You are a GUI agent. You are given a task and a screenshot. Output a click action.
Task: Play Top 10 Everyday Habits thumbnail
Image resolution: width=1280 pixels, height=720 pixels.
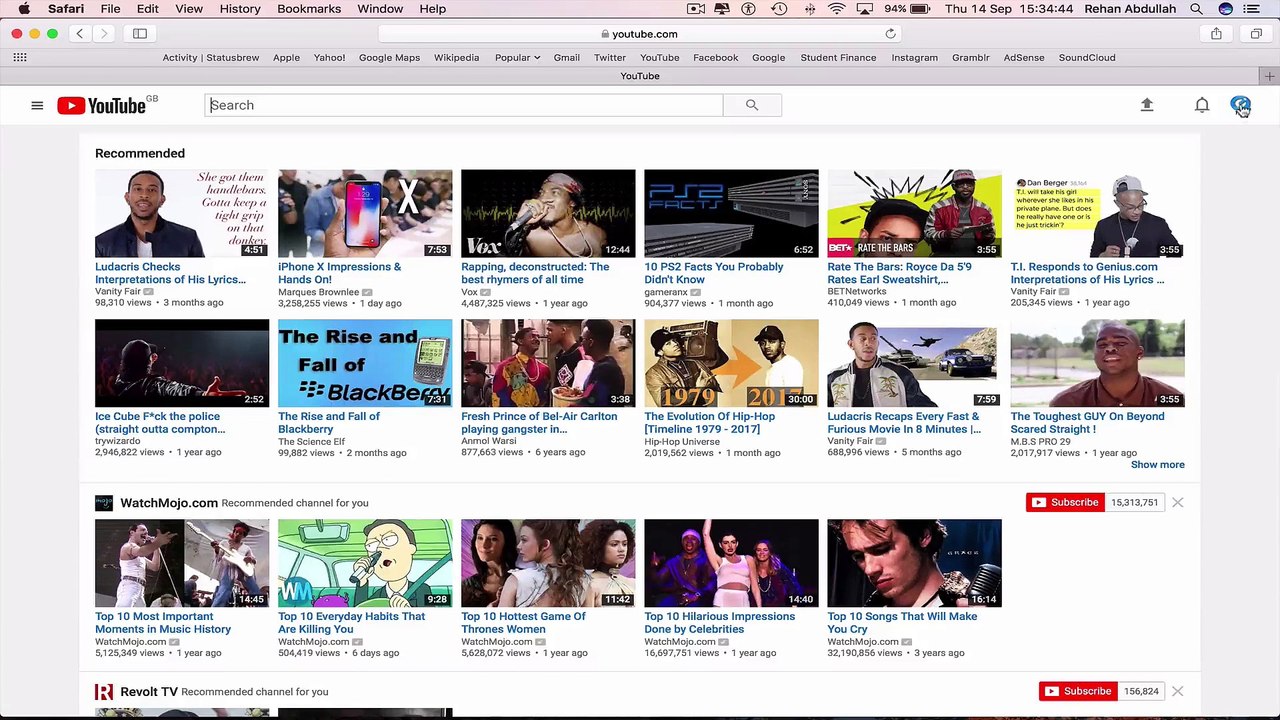tap(365, 563)
